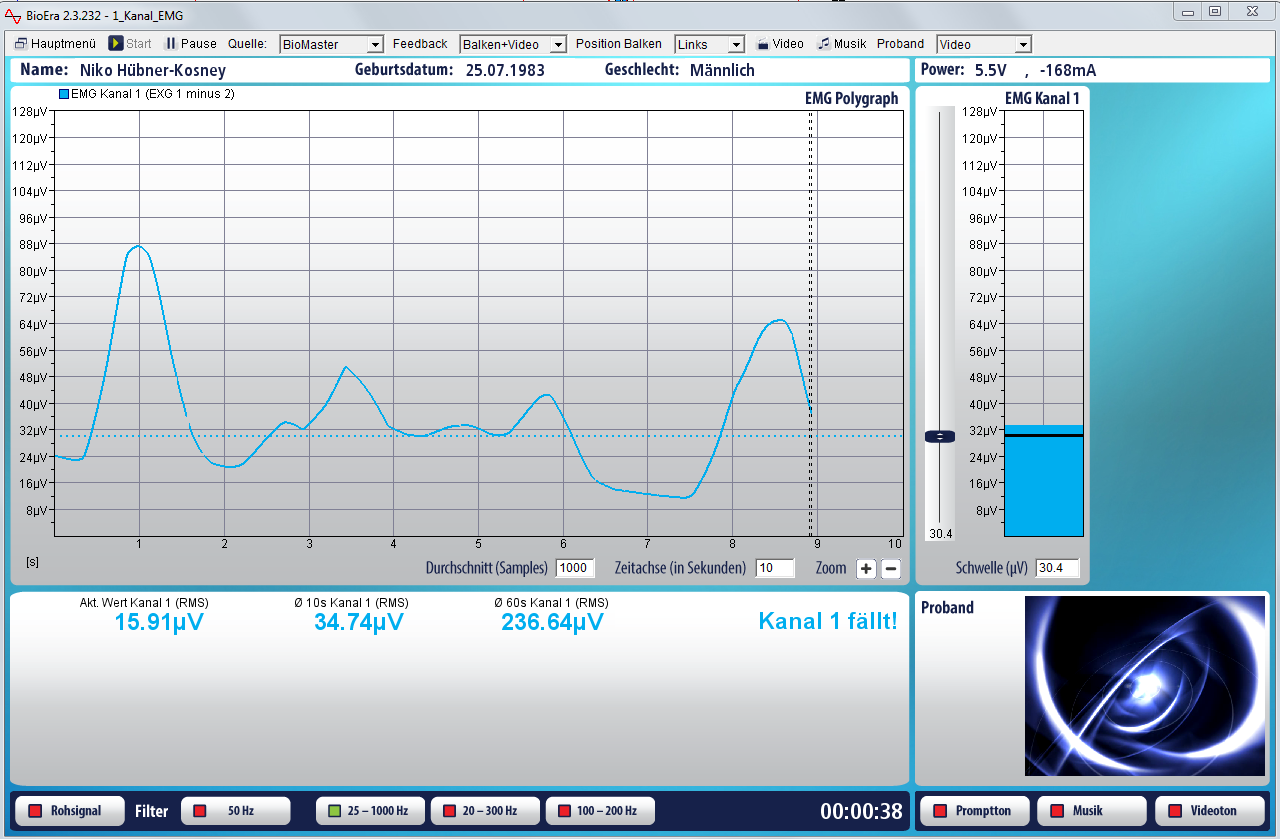Click the BioEra title bar icon
1280x839 pixels.
click(13, 15)
